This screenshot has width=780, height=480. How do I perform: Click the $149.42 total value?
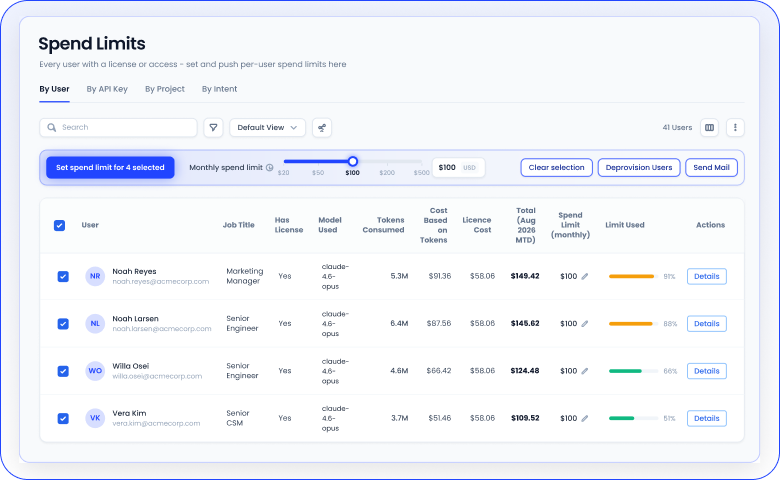[525, 276]
